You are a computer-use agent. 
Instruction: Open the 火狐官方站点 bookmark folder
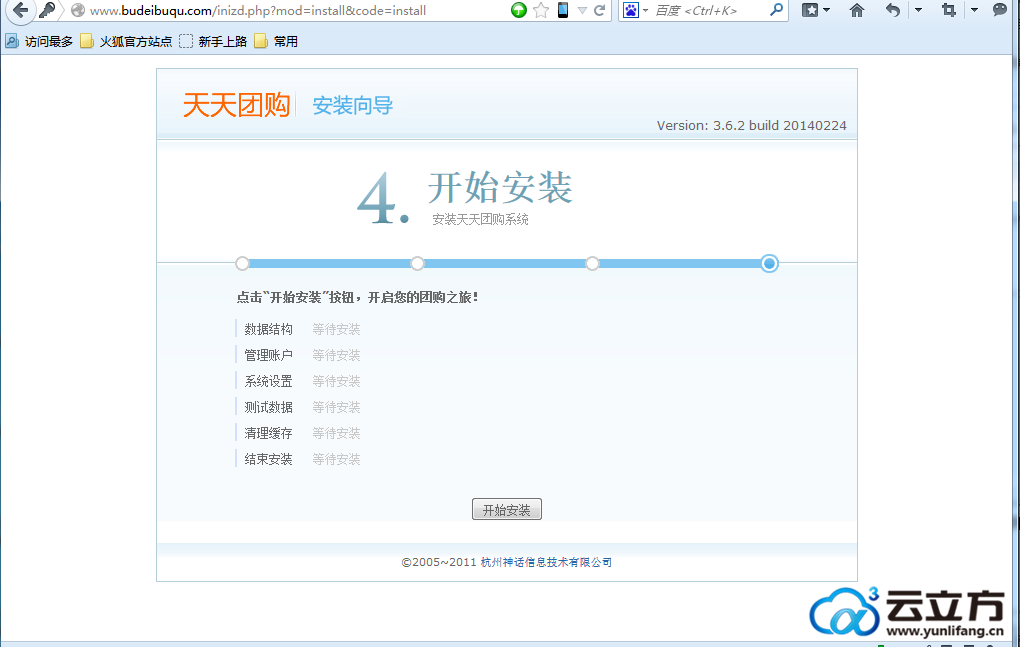(x=126, y=42)
